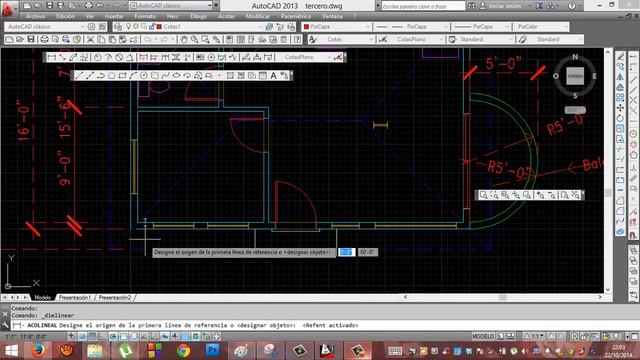Select the Hatch drawing tool

click(x=230, y=76)
